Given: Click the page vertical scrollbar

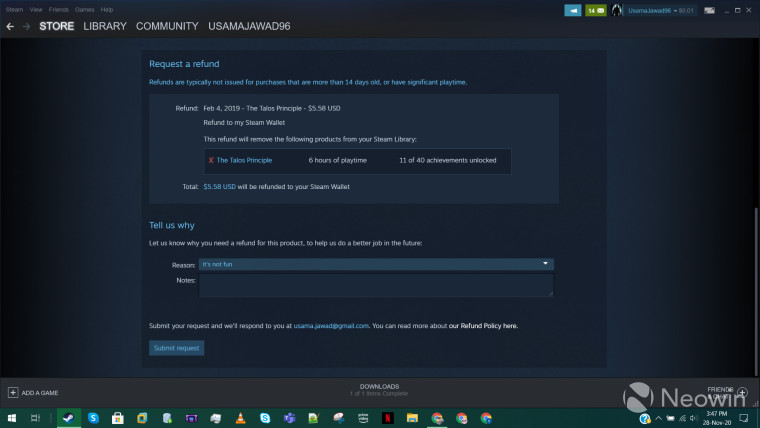Looking at the screenshot, I should (x=756, y=291).
